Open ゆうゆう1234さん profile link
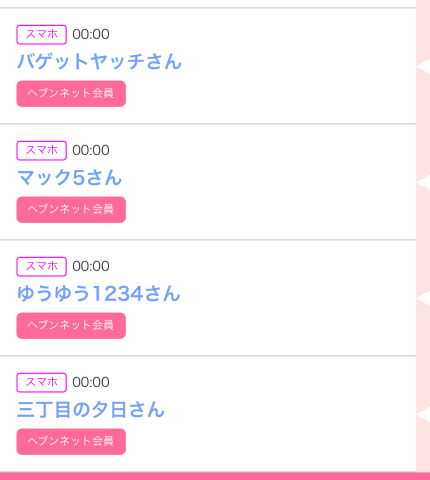The image size is (430, 480). click(99, 293)
